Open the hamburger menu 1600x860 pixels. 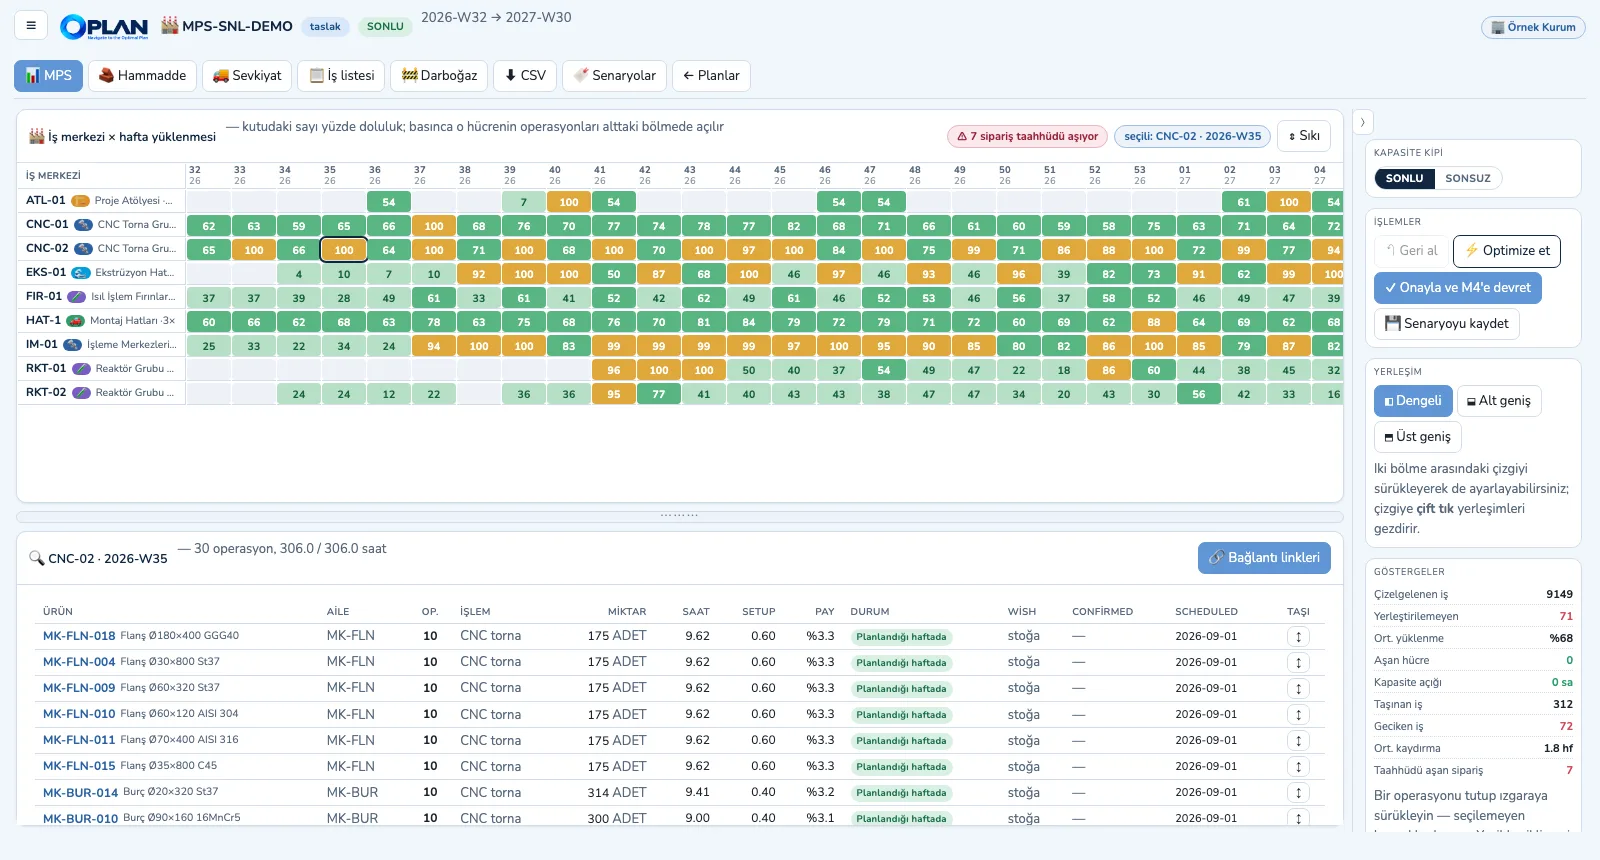click(31, 26)
